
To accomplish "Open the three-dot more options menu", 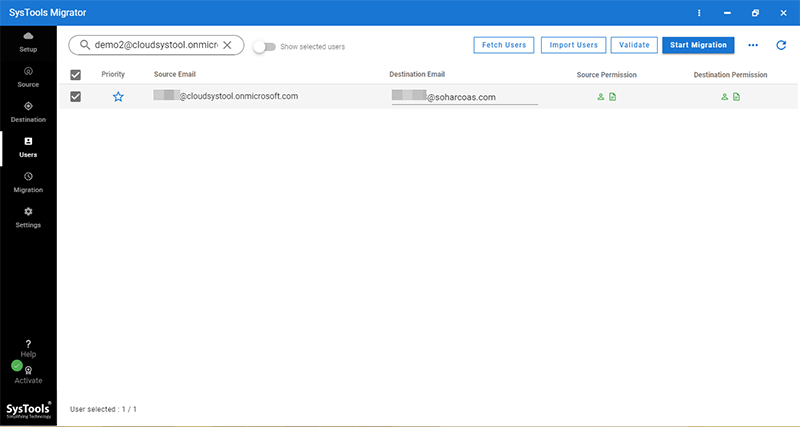I will [x=753, y=45].
